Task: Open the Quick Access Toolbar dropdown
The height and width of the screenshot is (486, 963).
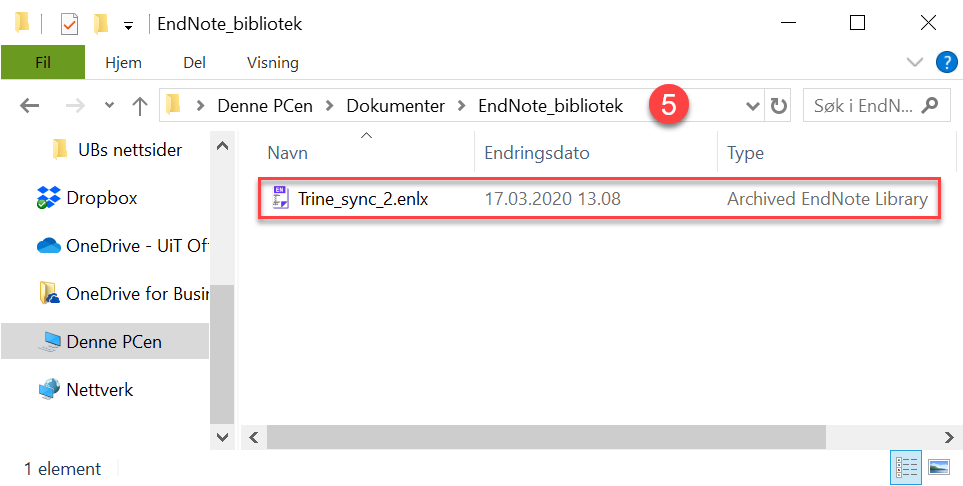Action: tap(129, 25)
